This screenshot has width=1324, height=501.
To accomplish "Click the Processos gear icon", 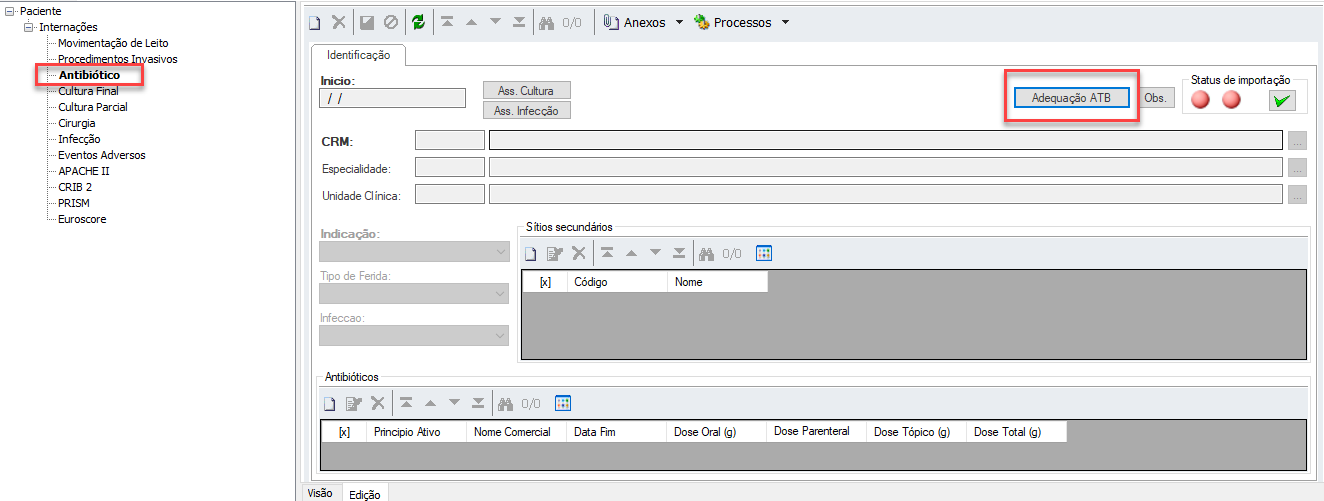I will [x=701, y=22].
